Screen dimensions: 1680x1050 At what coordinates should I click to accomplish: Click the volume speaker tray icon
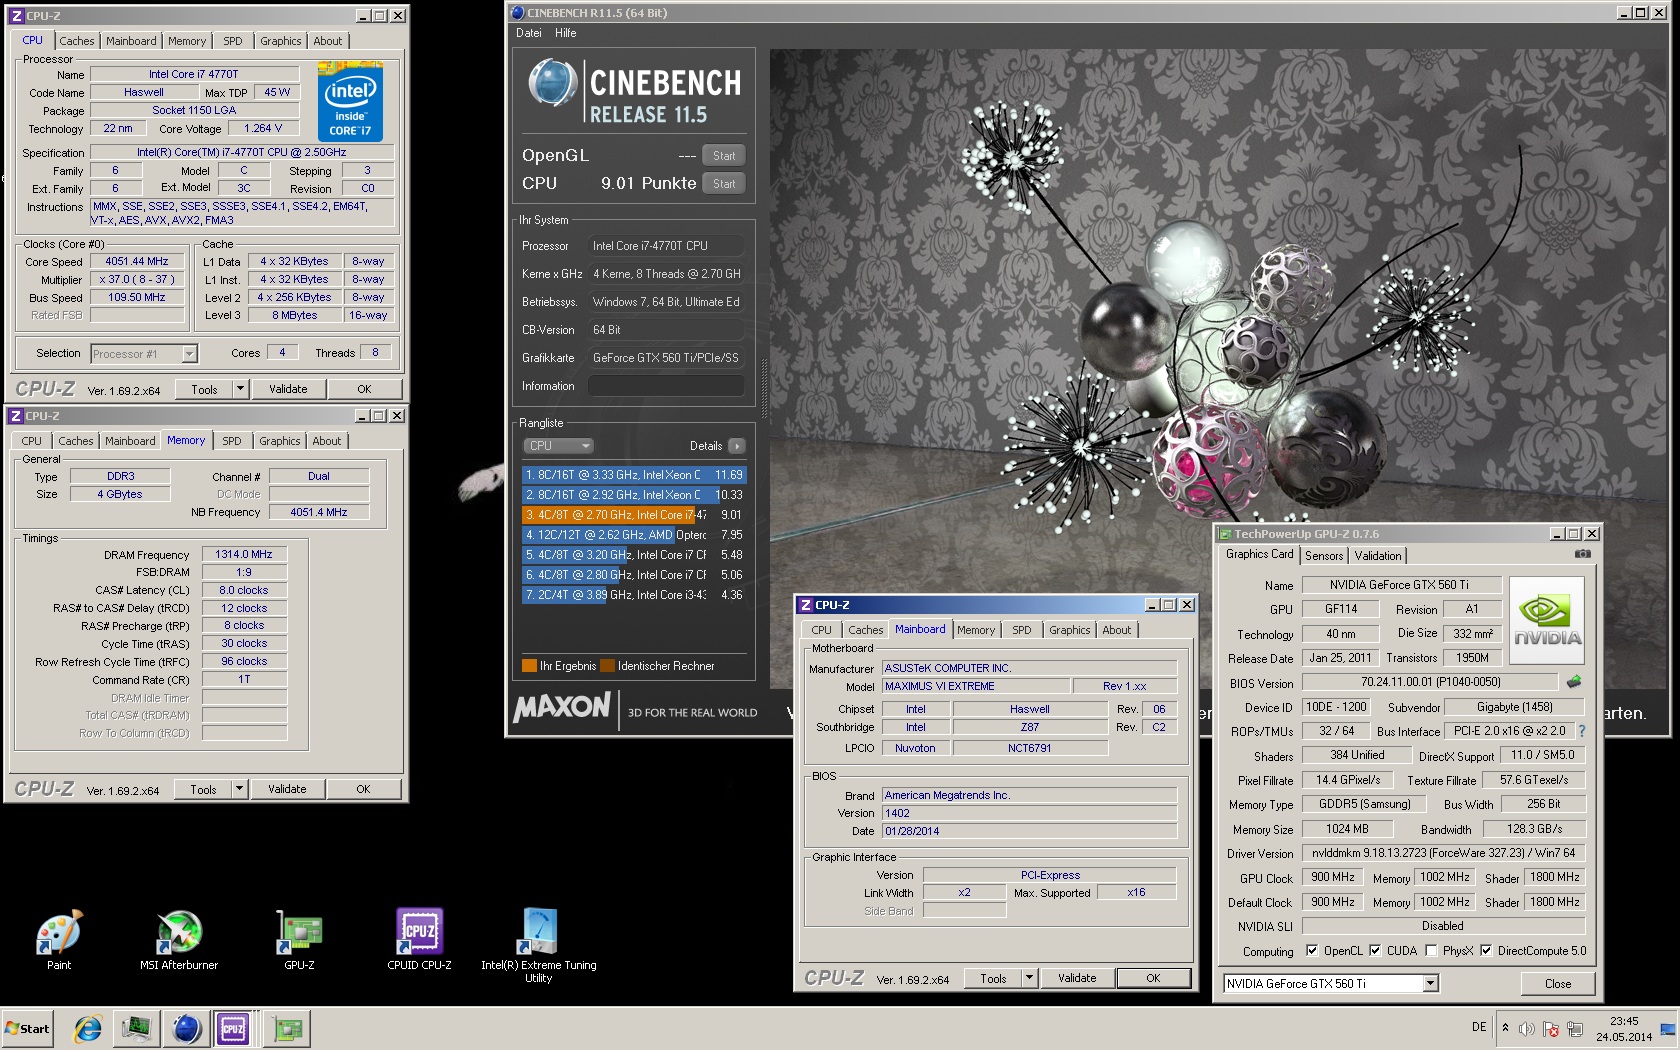click(1526, 1029)
